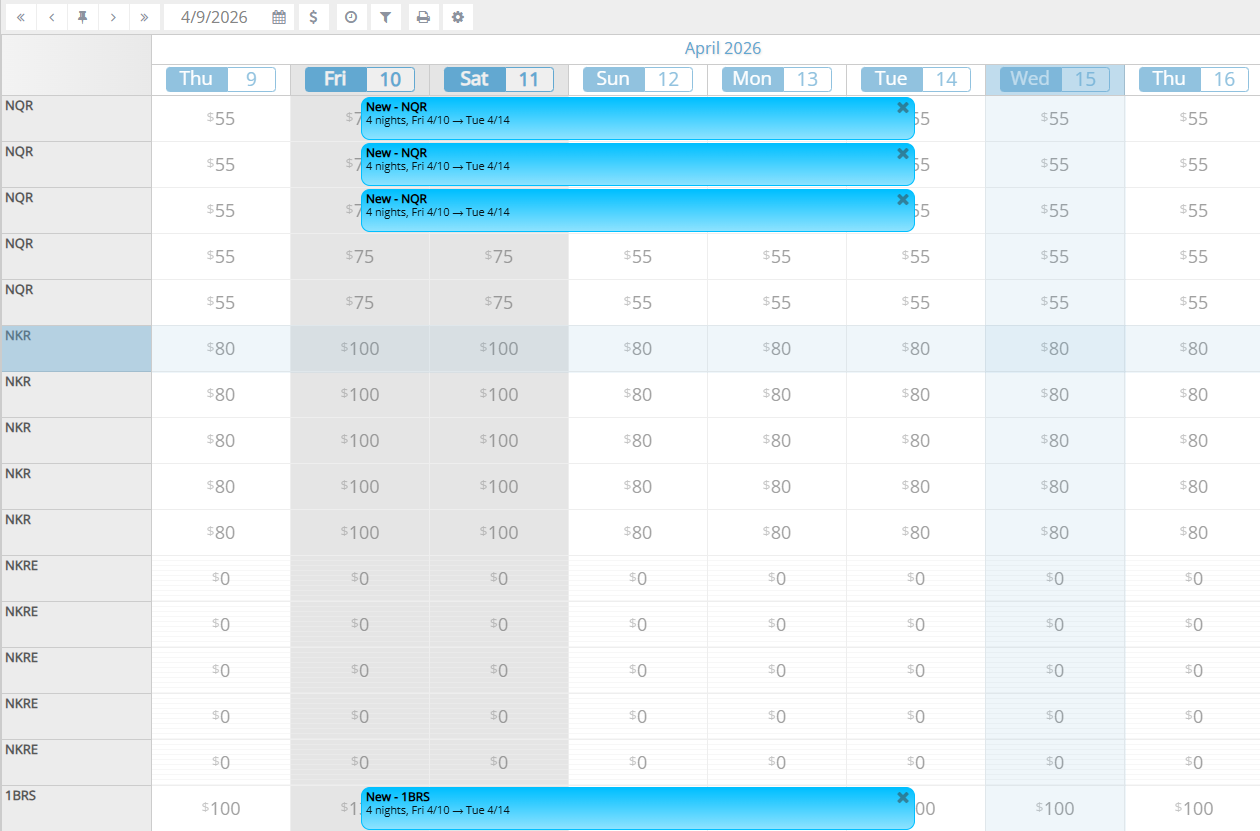Jump forward with the double-right arrow
The image size is (1260, 831).
click(145, 17)
